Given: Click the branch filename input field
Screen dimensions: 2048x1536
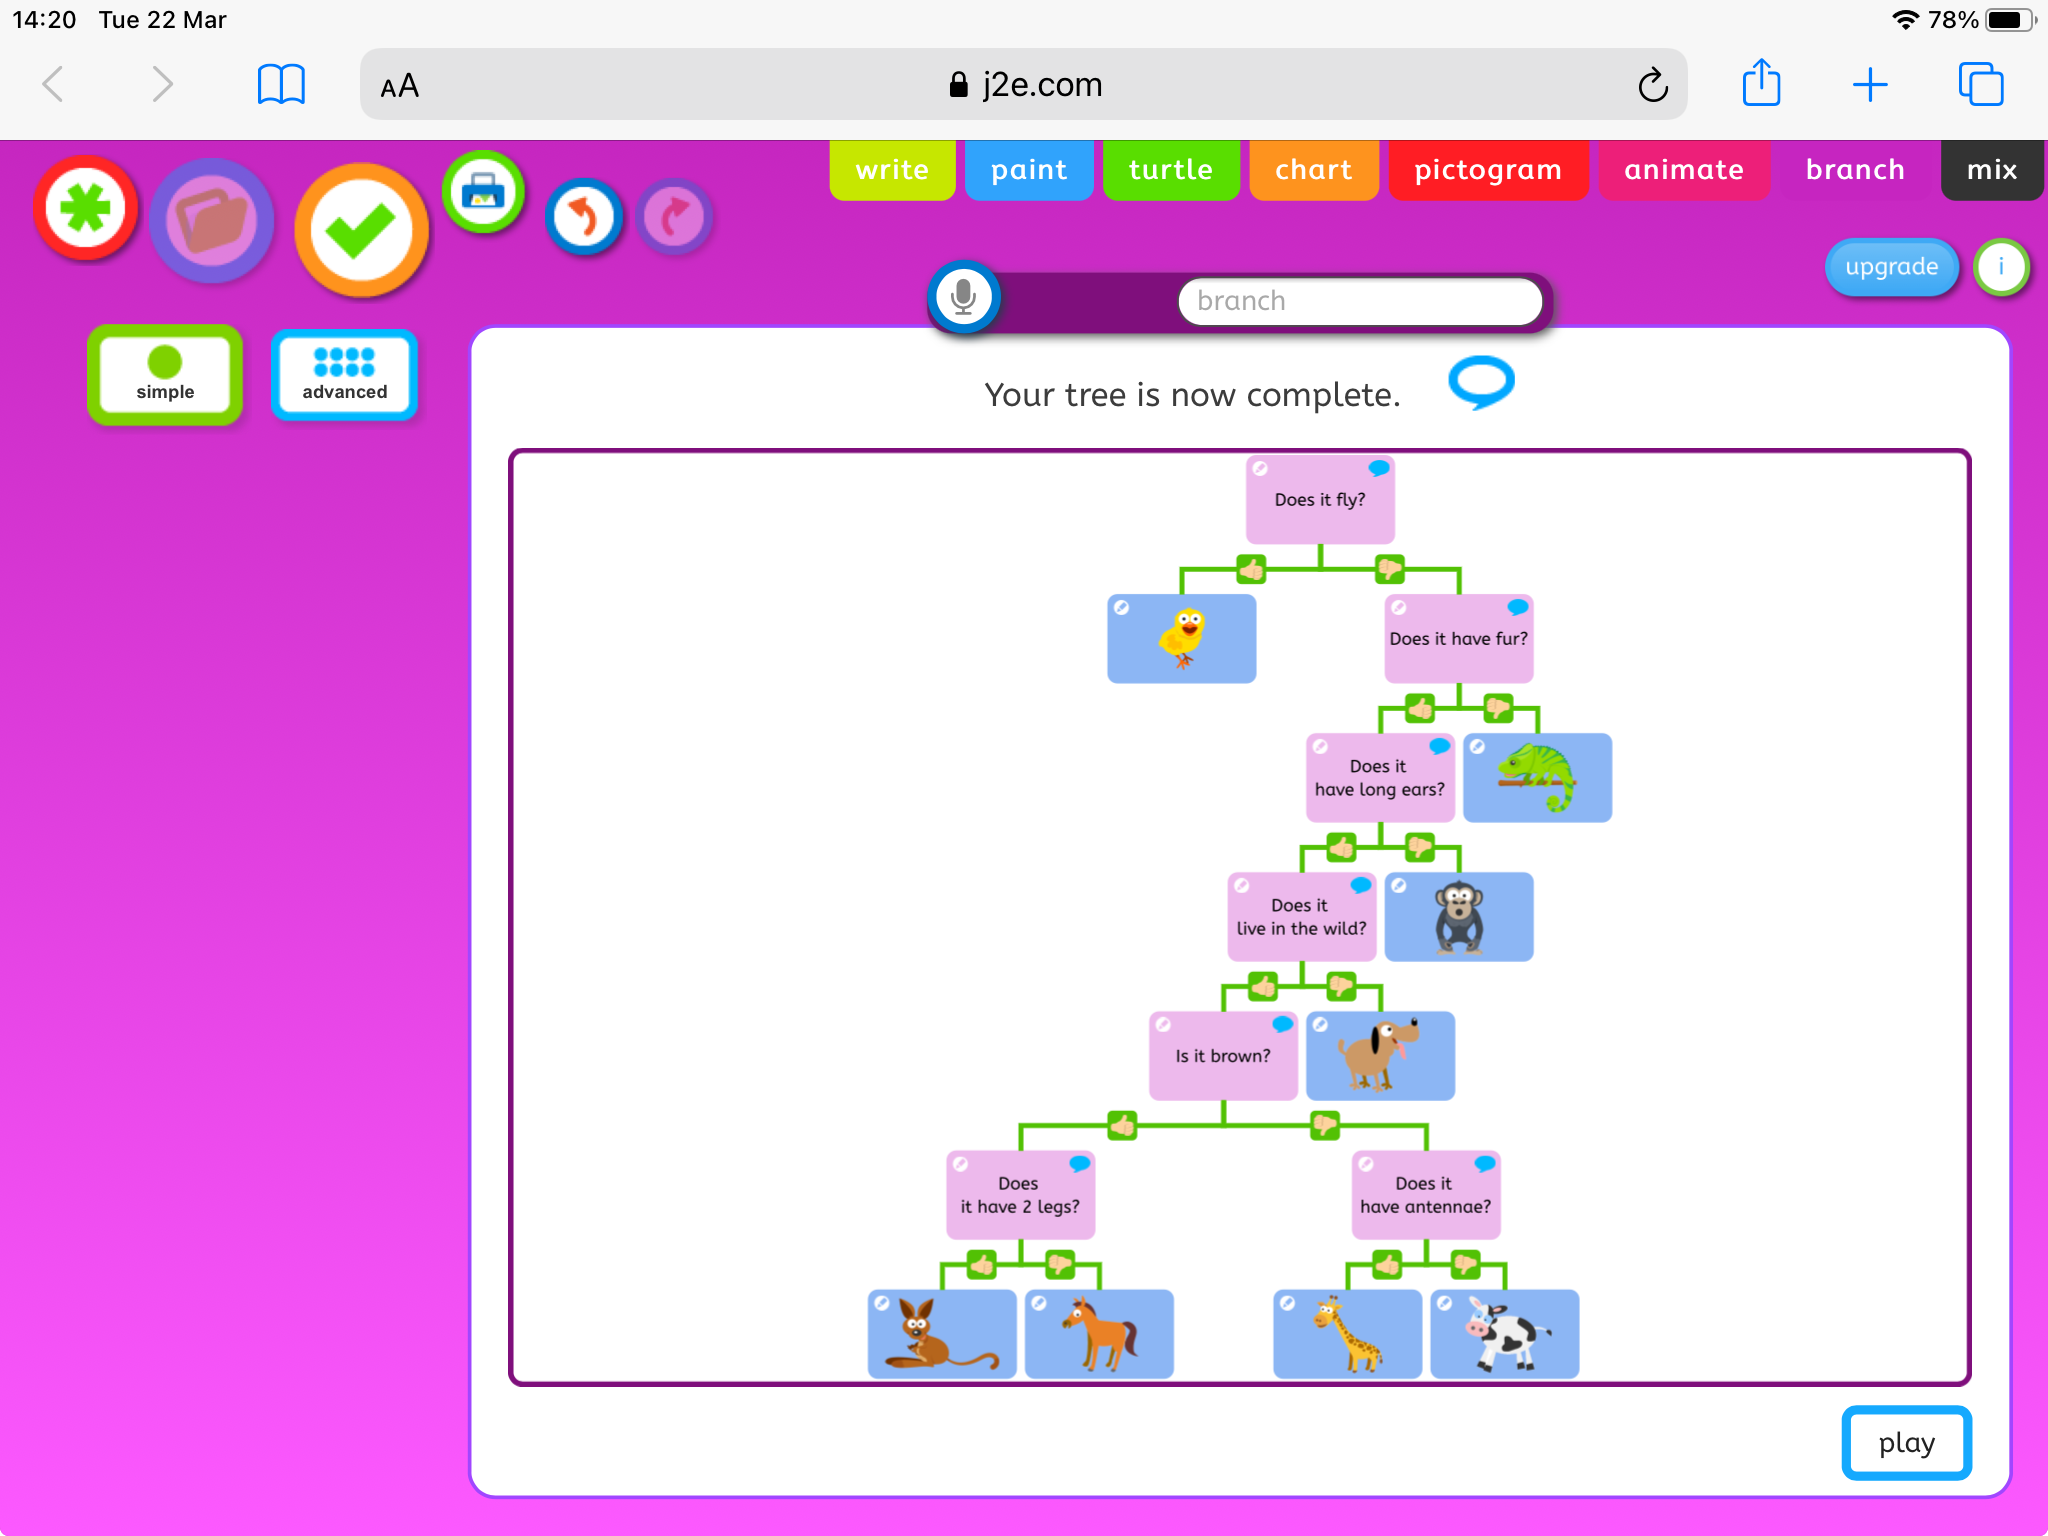Looking at the screenshot, I should pyautogui.click(x=1360, y=301).
